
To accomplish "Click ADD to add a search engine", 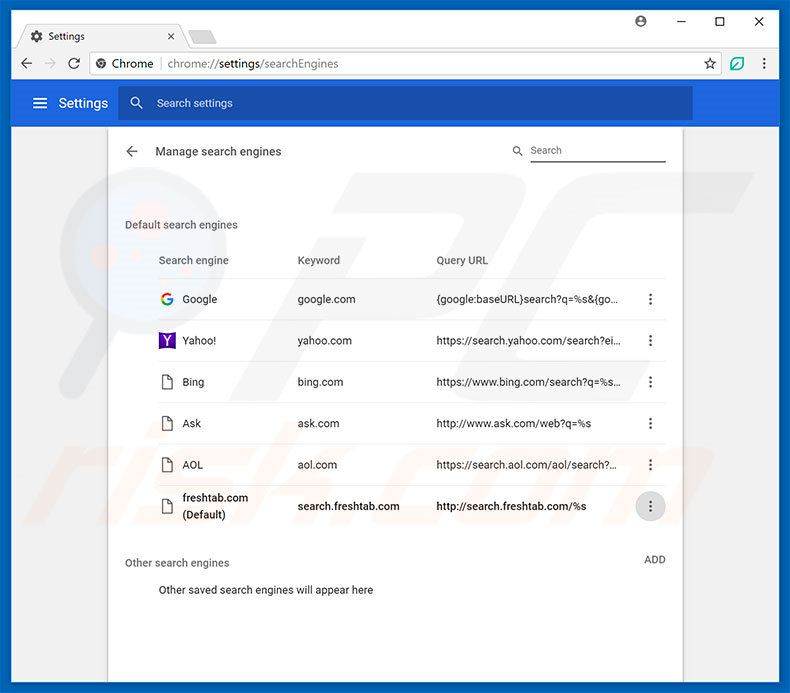I will tap(654, 559).
